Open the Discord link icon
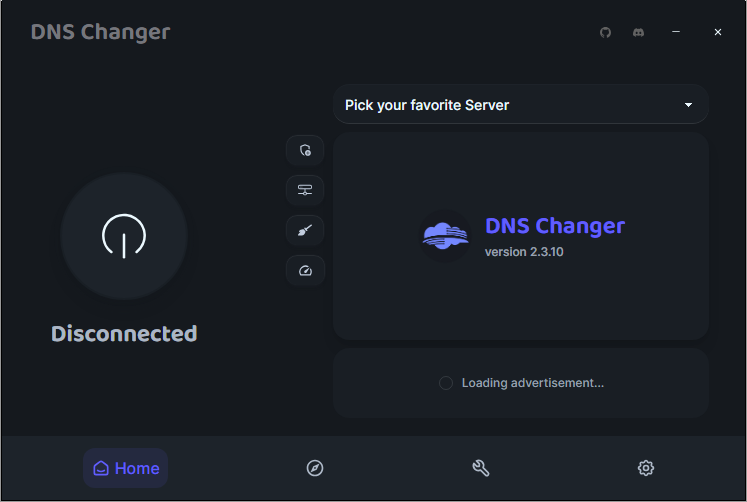The image size is (747, 502). [638, 32]
